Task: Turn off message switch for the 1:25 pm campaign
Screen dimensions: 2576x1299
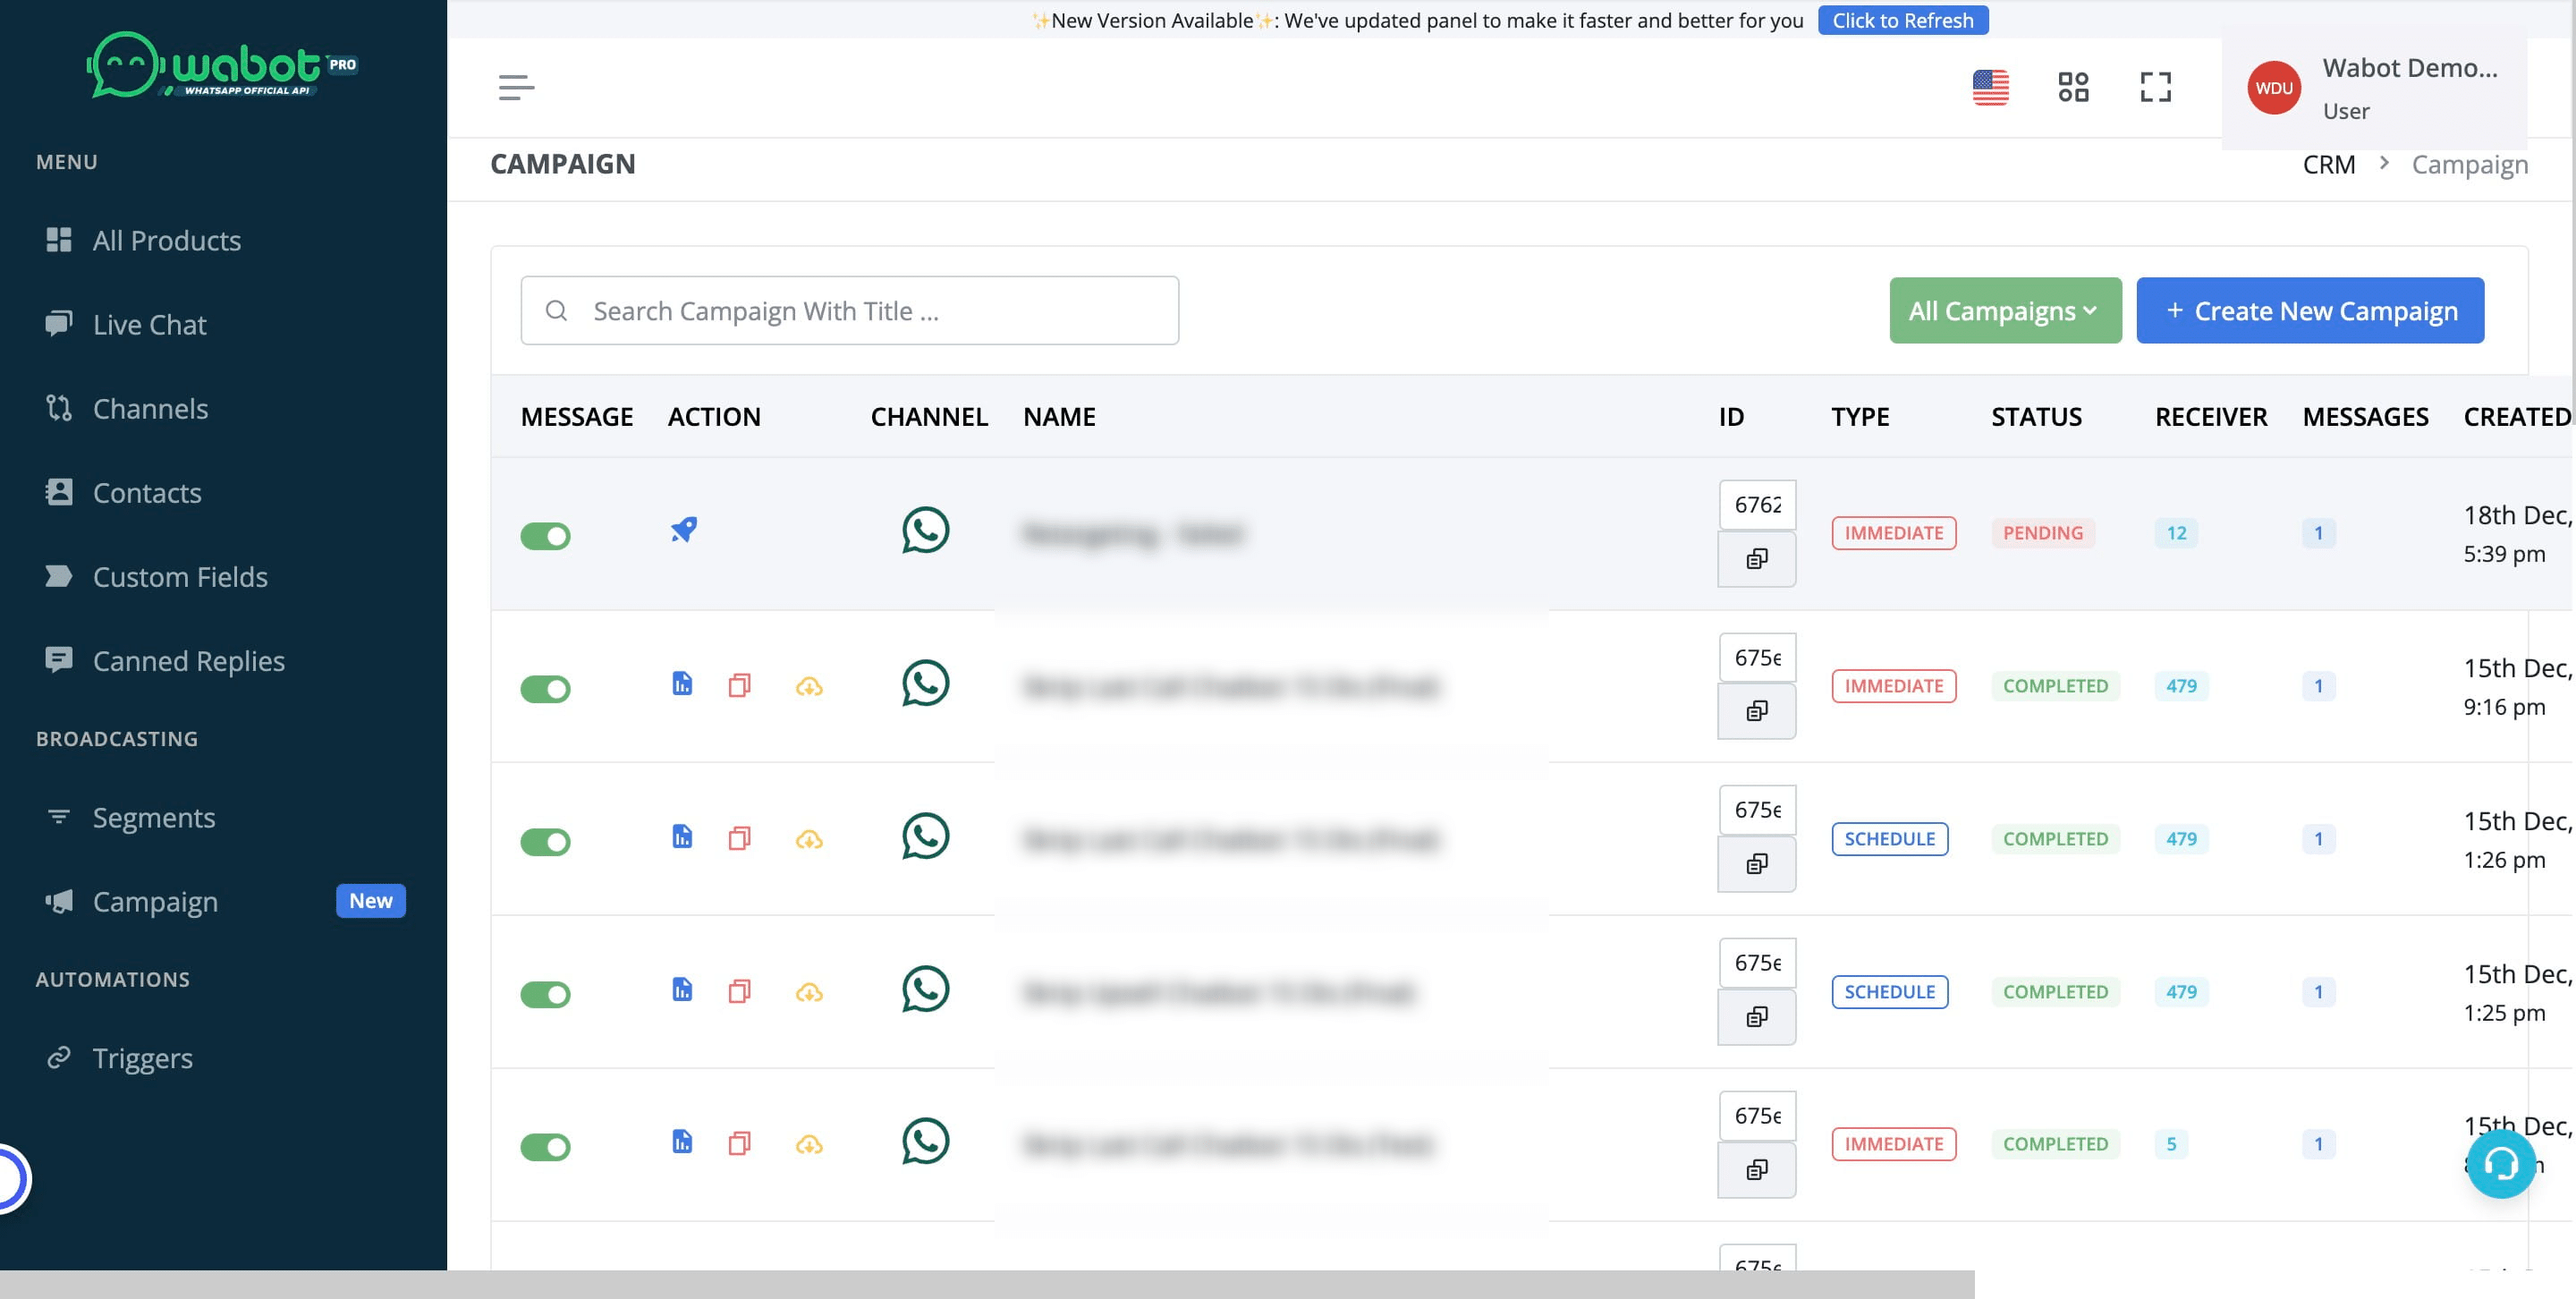Action: click(545, 994)
